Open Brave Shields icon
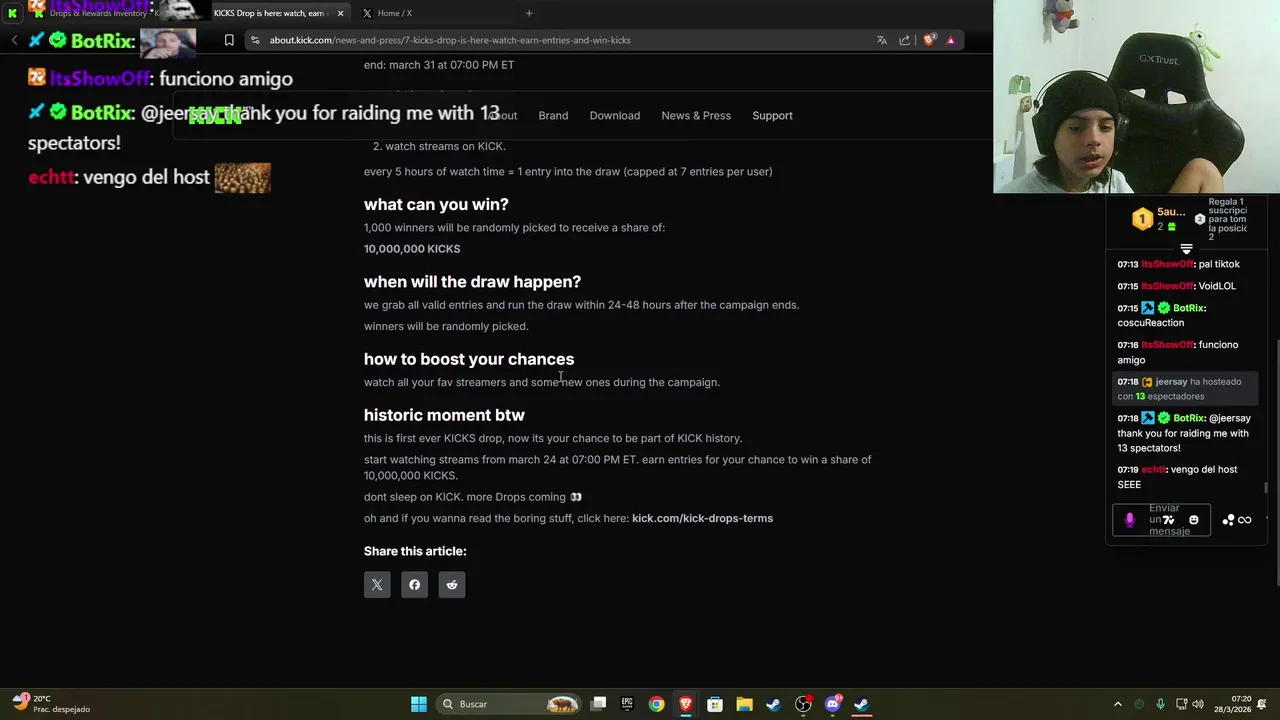 (929, 40)
